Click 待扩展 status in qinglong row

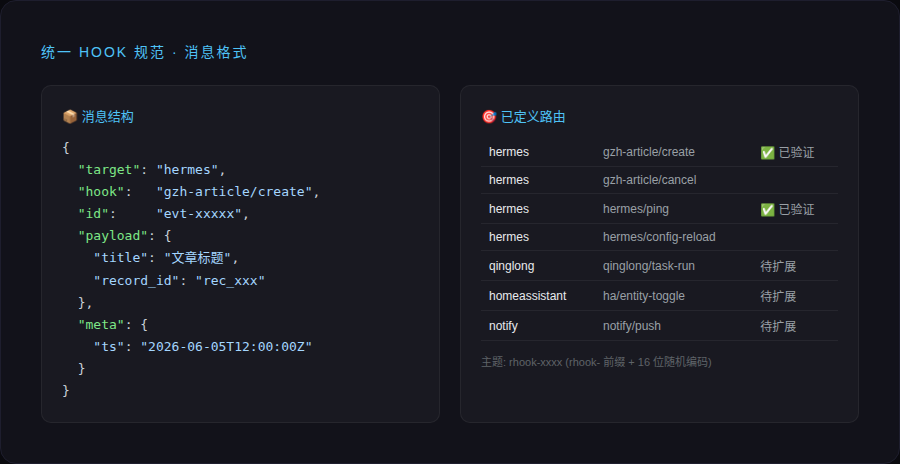pyautogui.click(x=778, y=266)
